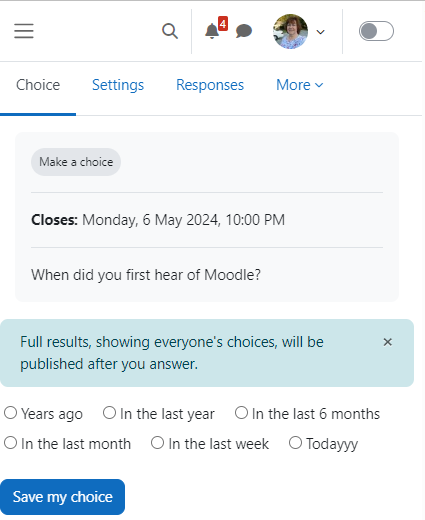
Task: Click the user profile avatar picture
Action: [x=290, y=31]
